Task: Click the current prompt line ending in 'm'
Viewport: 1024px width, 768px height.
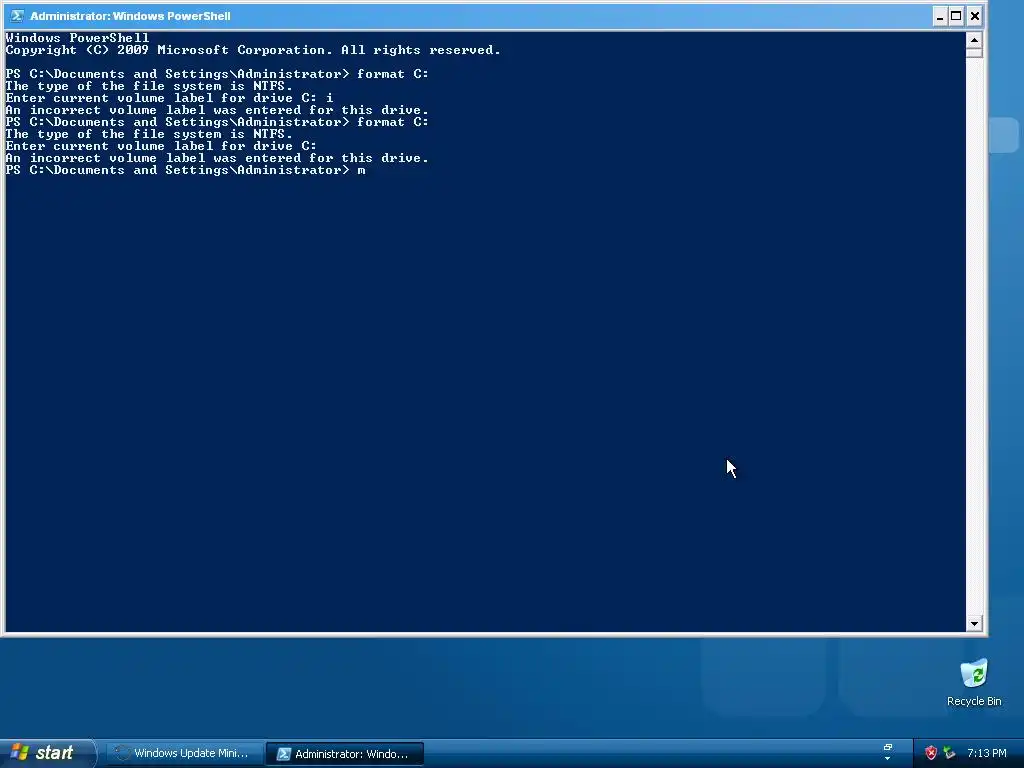Action: pos(185,170)
